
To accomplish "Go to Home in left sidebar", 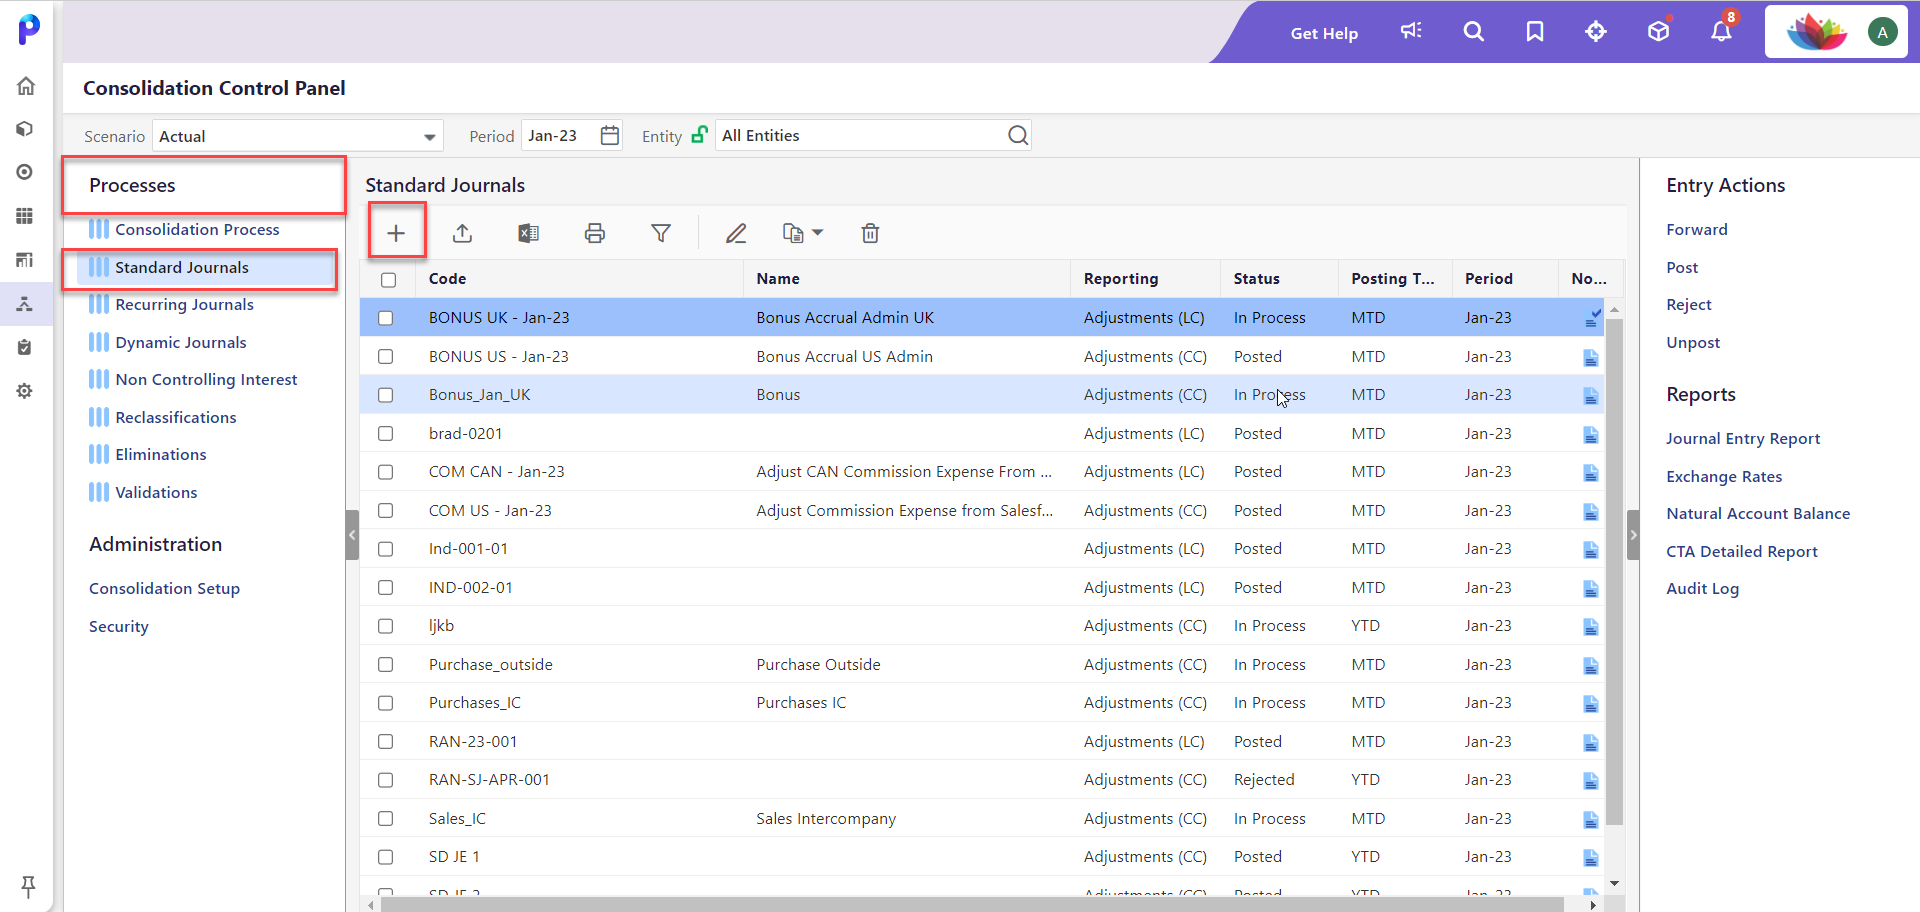I will [26, 86].
